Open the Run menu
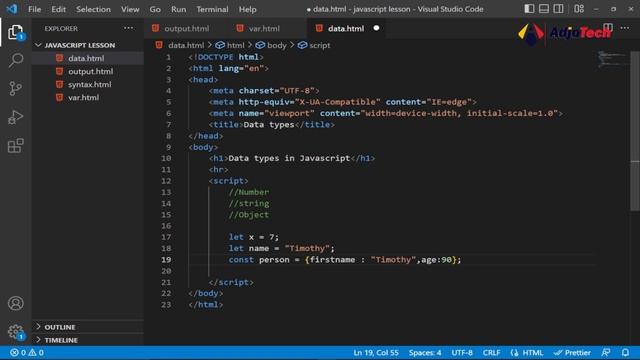The width and height of the screenshot is (640, 360). tap(178, 9)
